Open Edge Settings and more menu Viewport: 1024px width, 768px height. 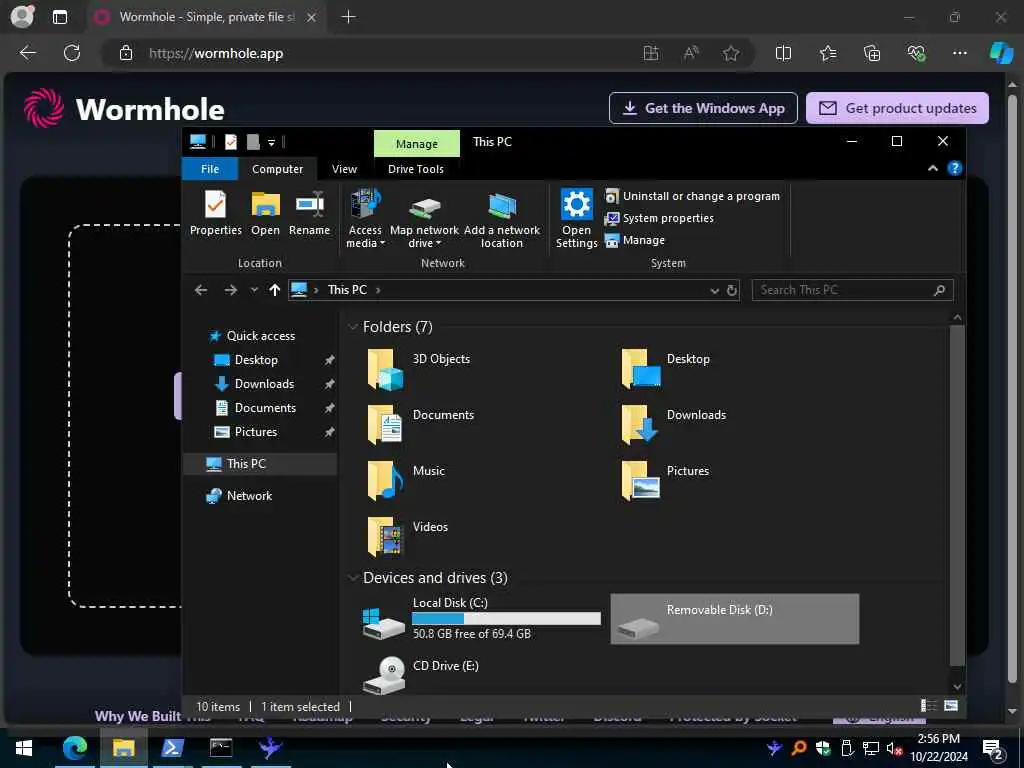point(959,53)
